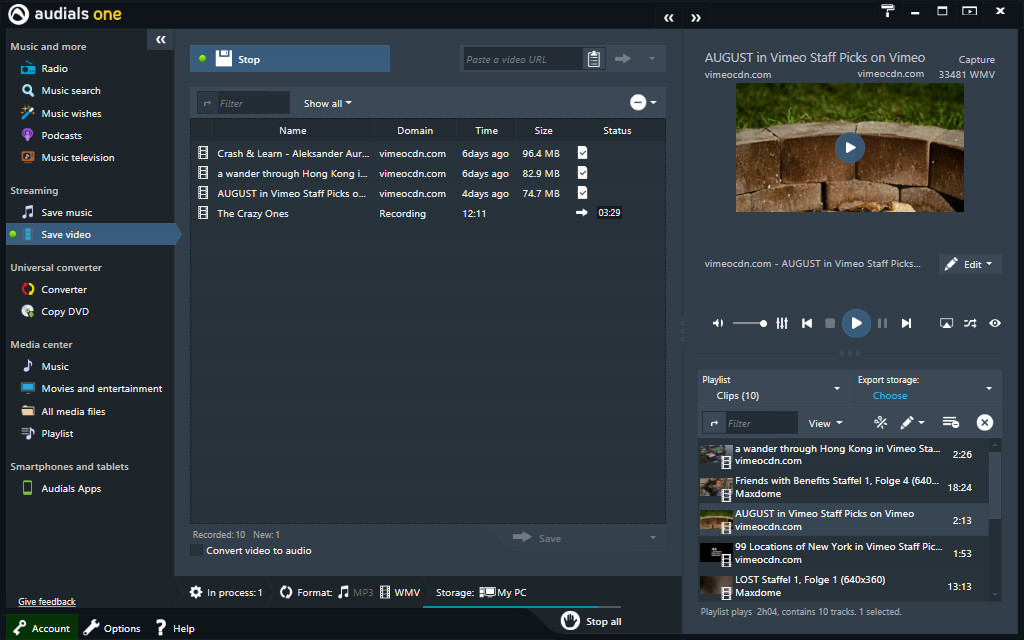
Task: Check the status checkbox for The Crazy Ones
Action: pos(582,212)
